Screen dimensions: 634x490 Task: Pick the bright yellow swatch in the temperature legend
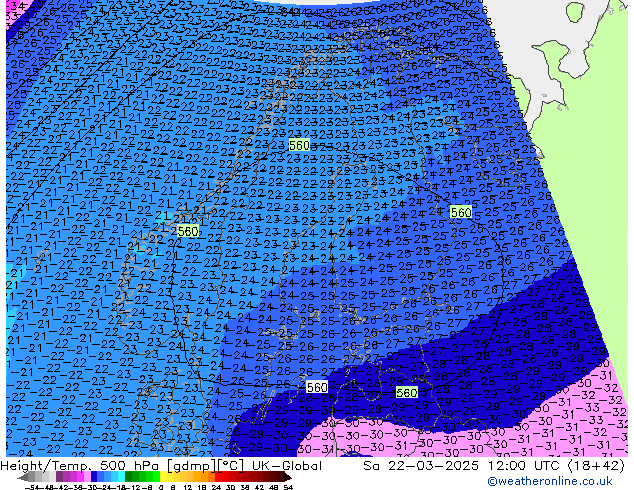(163, 477)
